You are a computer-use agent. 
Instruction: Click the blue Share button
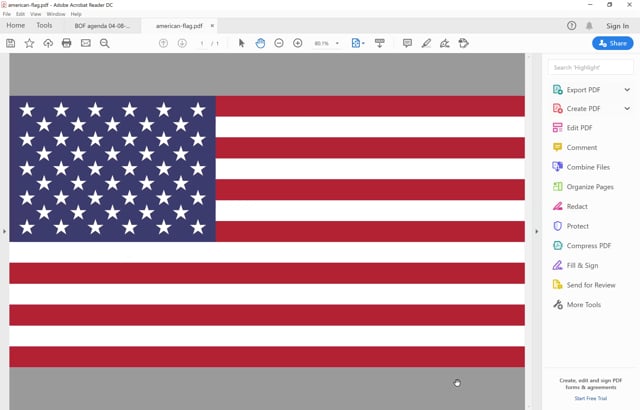(x=613, y=43)
